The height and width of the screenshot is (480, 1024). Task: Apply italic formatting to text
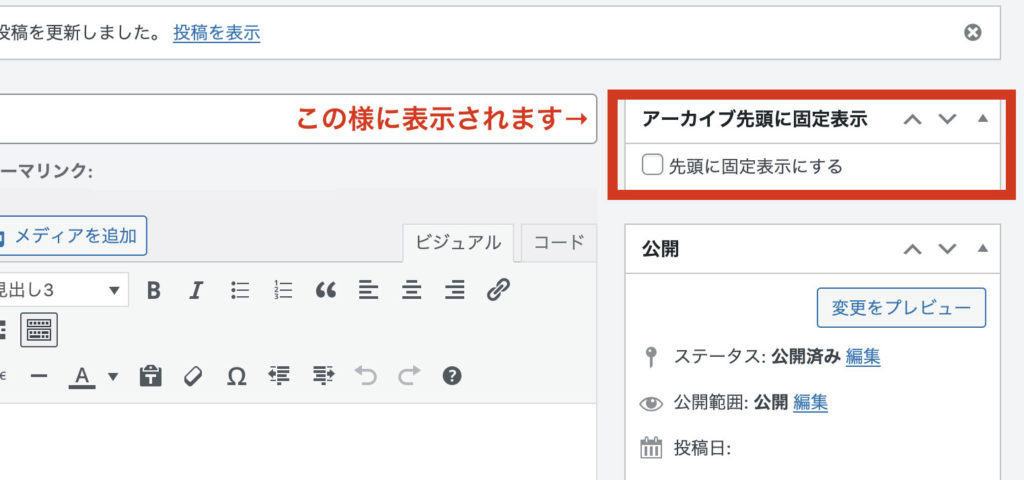click(196, 290)
